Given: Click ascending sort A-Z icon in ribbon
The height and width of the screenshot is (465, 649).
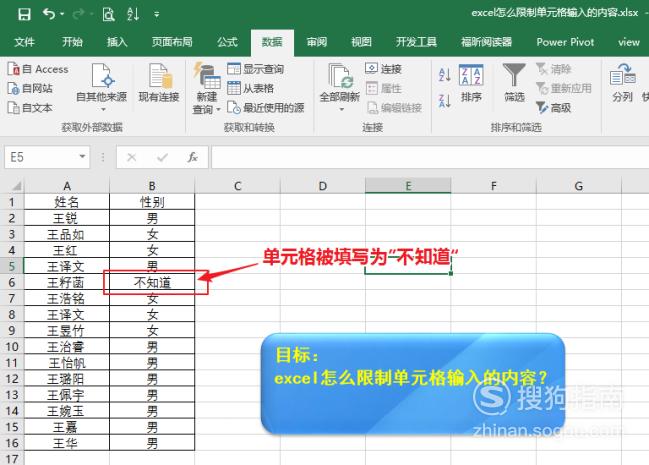Looking at the screenshot, I should (x=445, y=75).
